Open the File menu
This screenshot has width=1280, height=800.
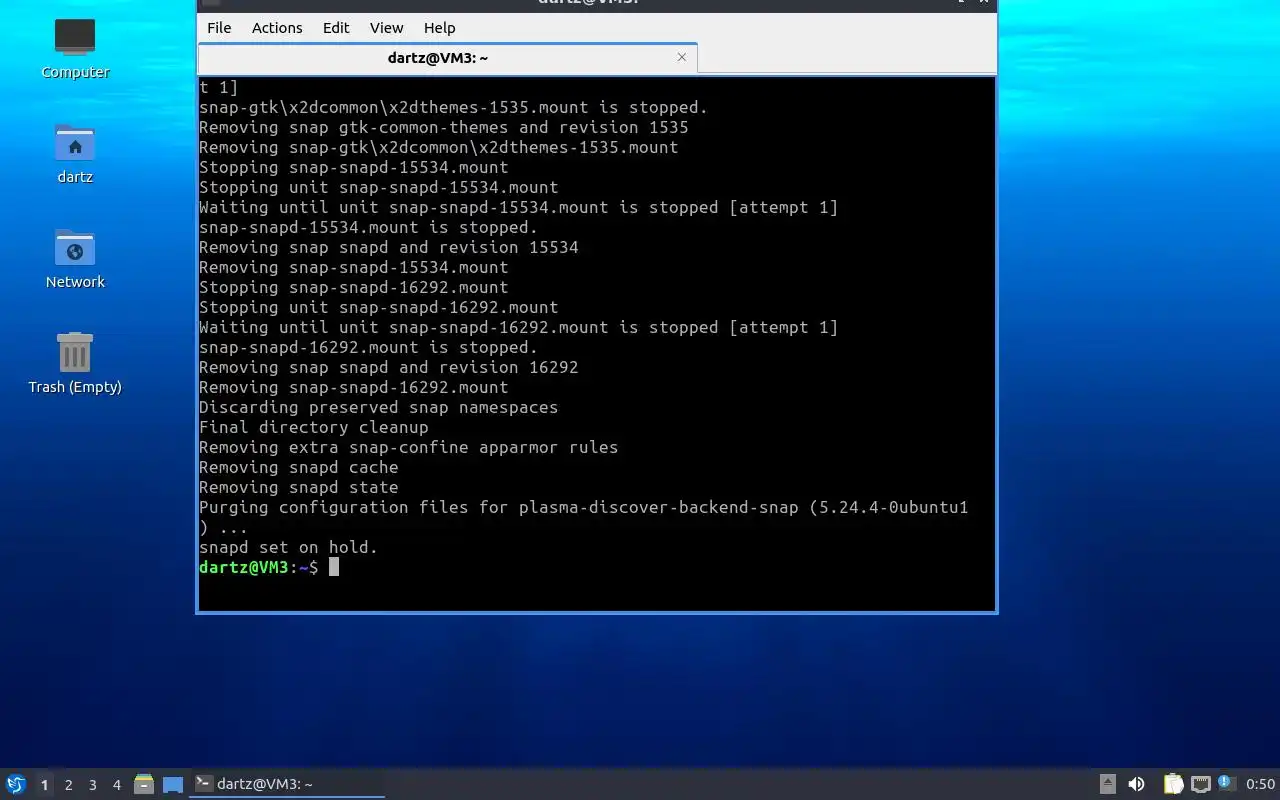(x=219, y=28)
